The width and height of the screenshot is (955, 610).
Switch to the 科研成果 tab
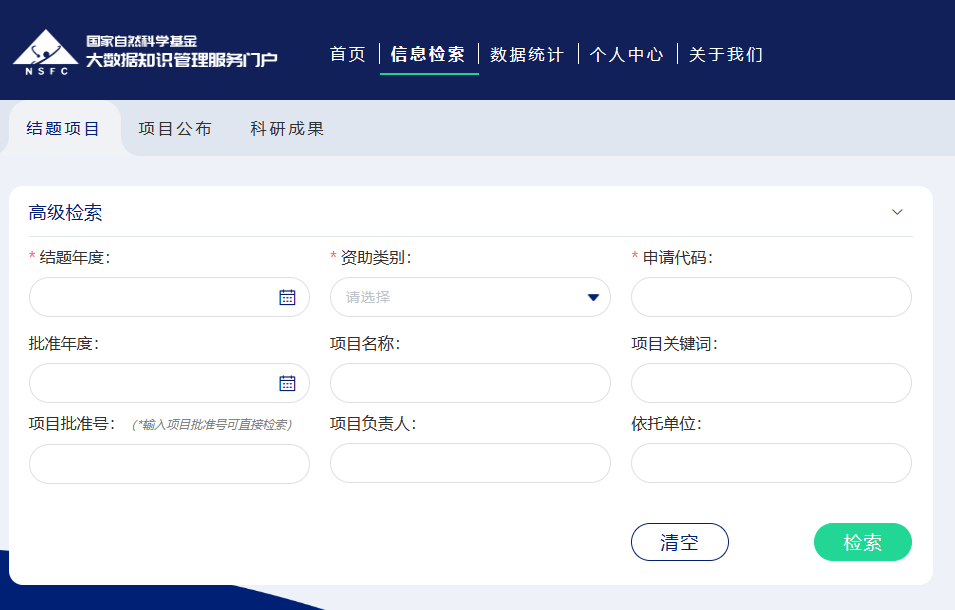(287, 128)
